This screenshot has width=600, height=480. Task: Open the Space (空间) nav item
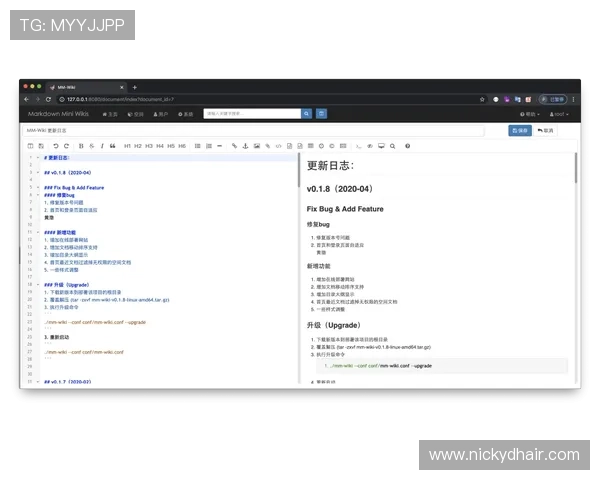click(x=135, y=114)
